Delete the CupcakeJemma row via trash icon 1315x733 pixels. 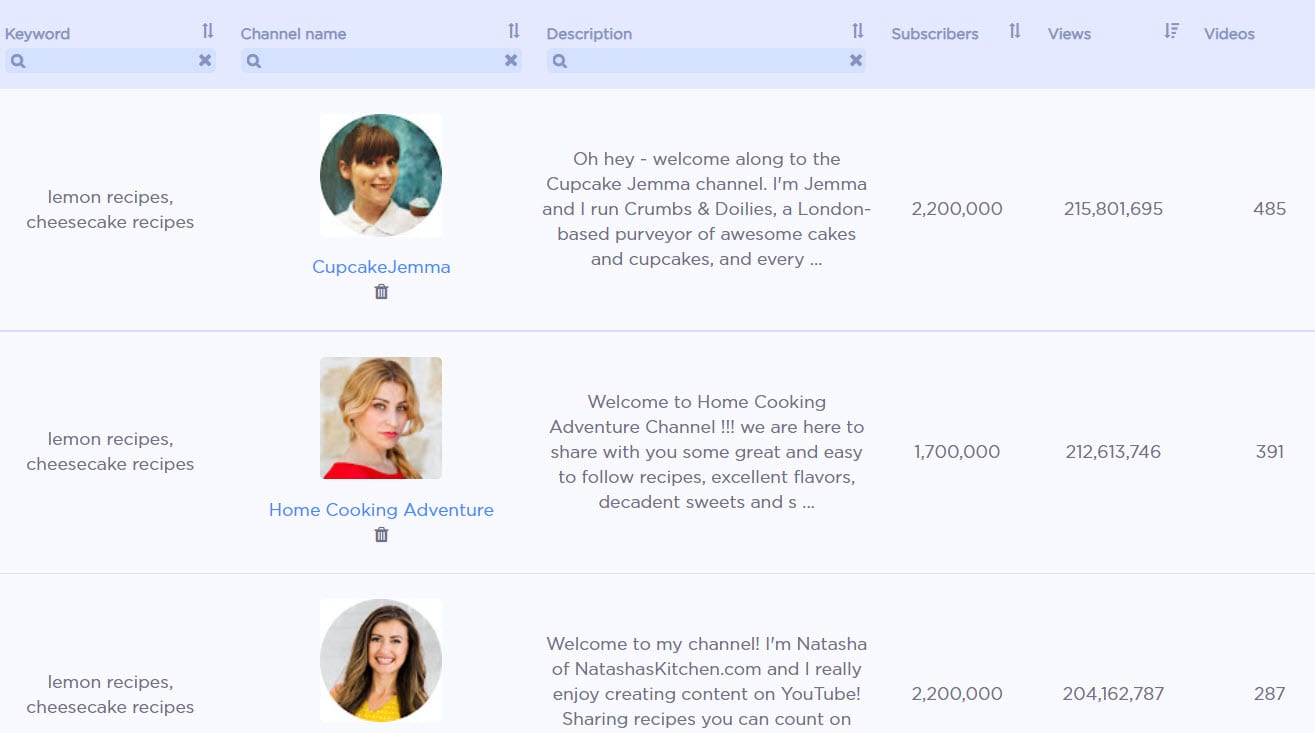pos(381,292)
